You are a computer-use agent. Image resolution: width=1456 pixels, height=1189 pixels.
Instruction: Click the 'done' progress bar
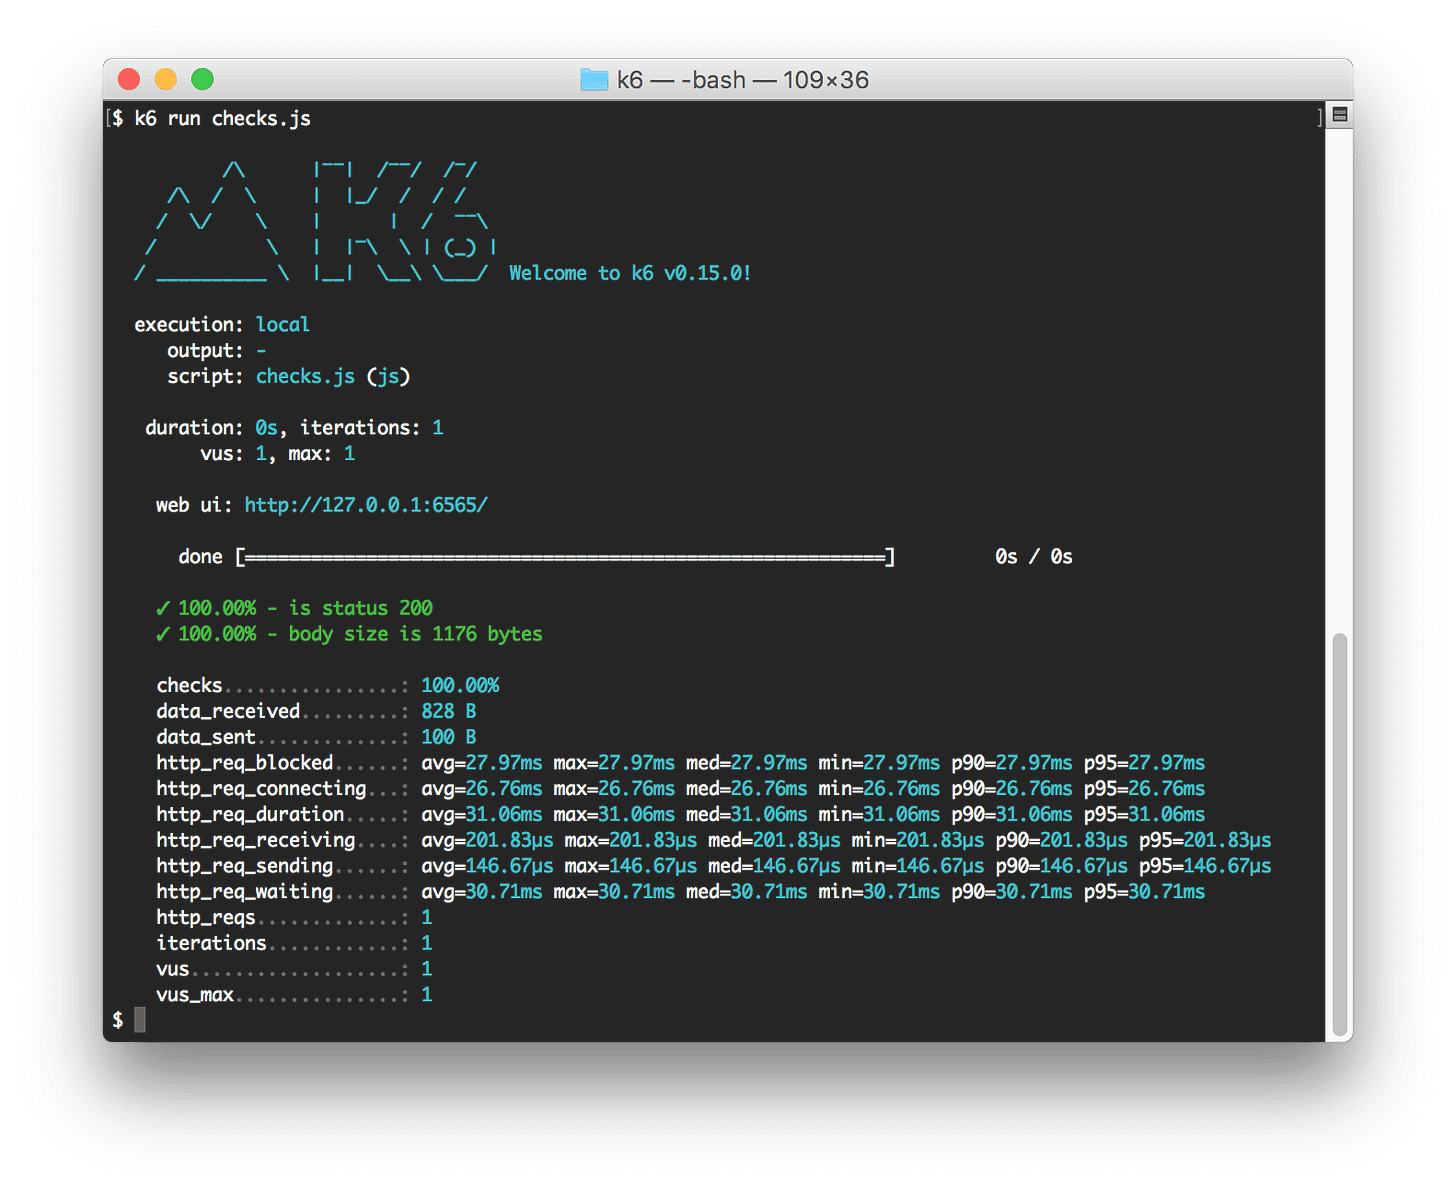565,557
